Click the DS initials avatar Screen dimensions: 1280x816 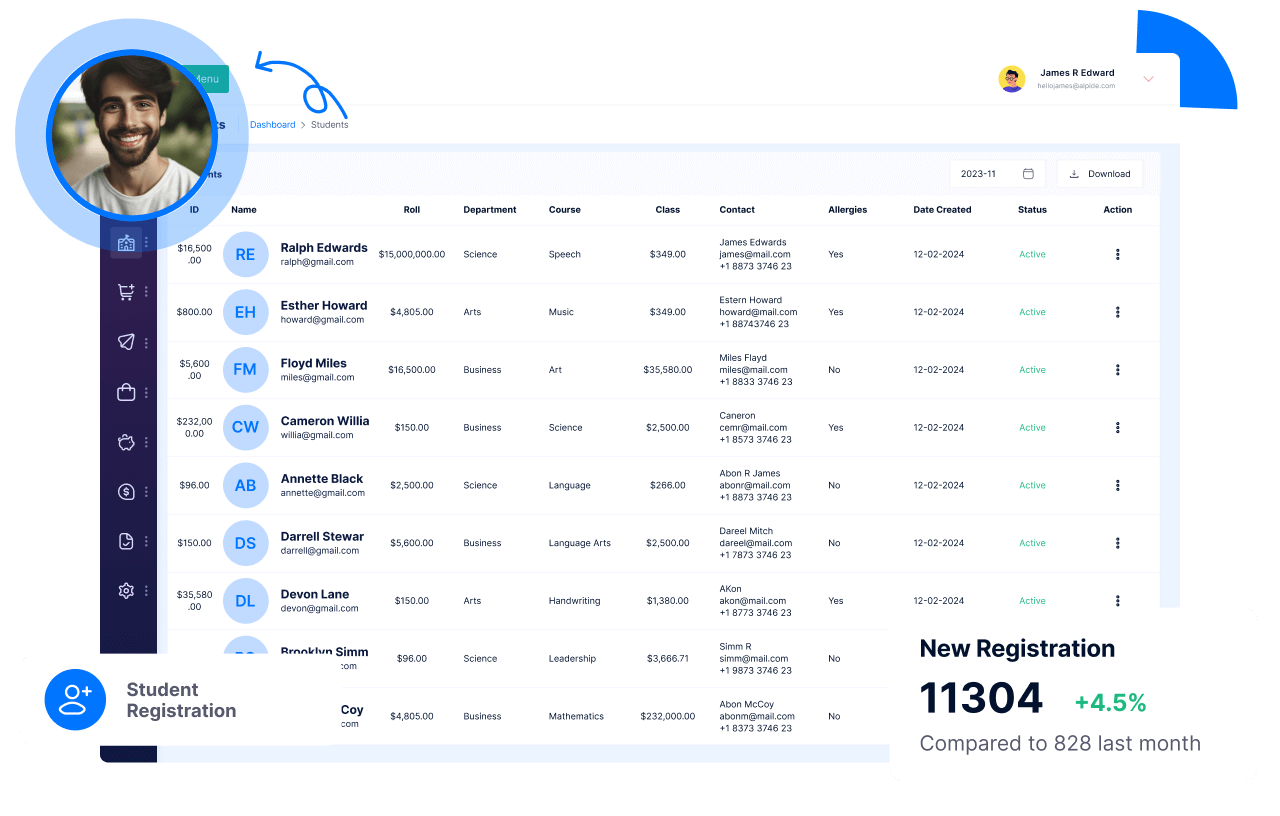tap(245, 543)
